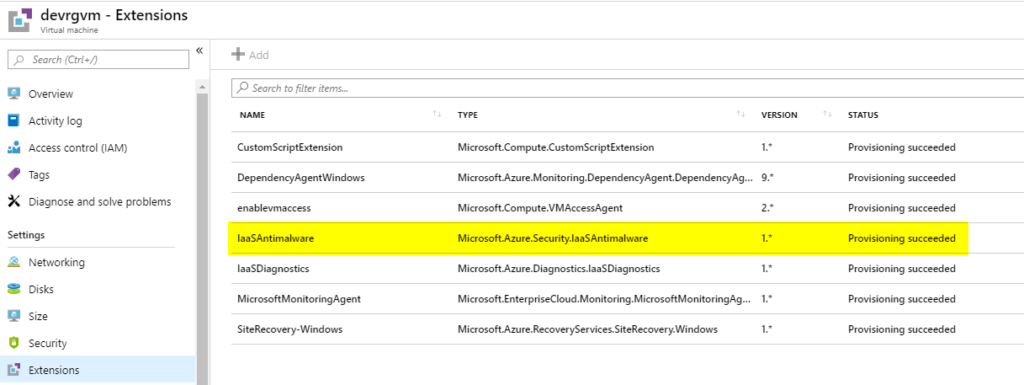Click the TYPE column header

468,115
